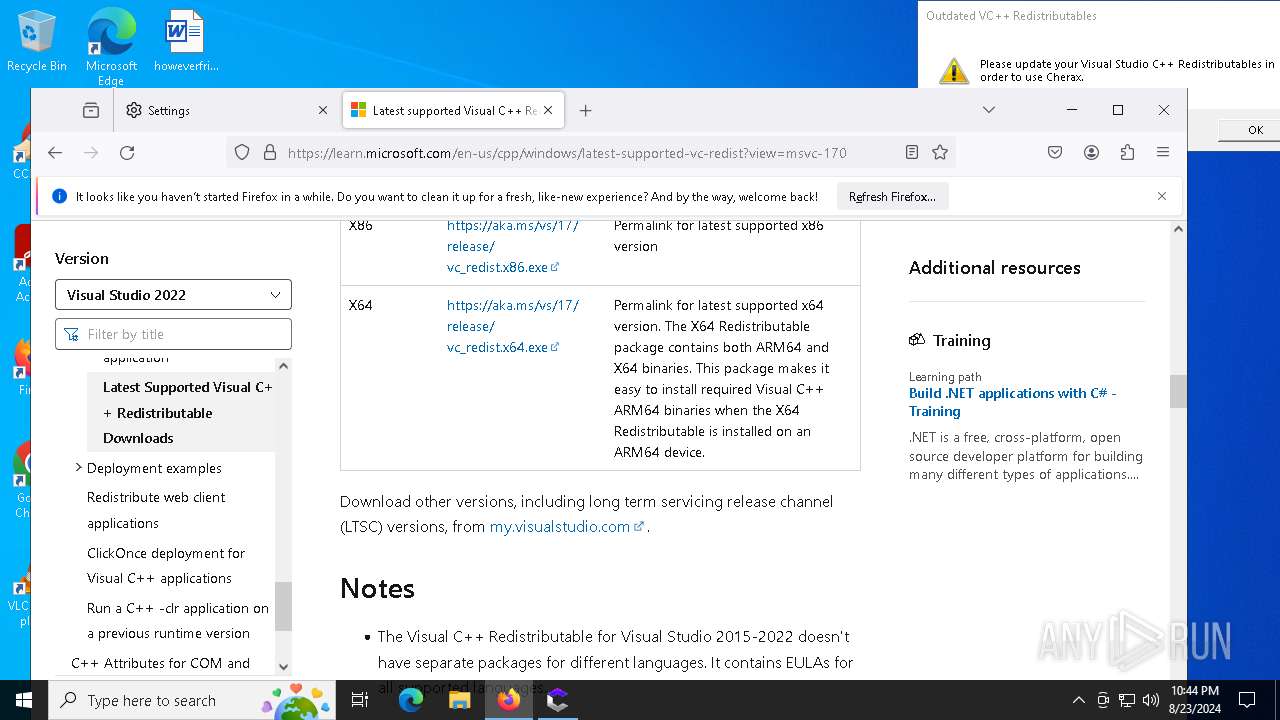
Task: Click Refresh Firefox button
Action: click(x=892, y=197)
